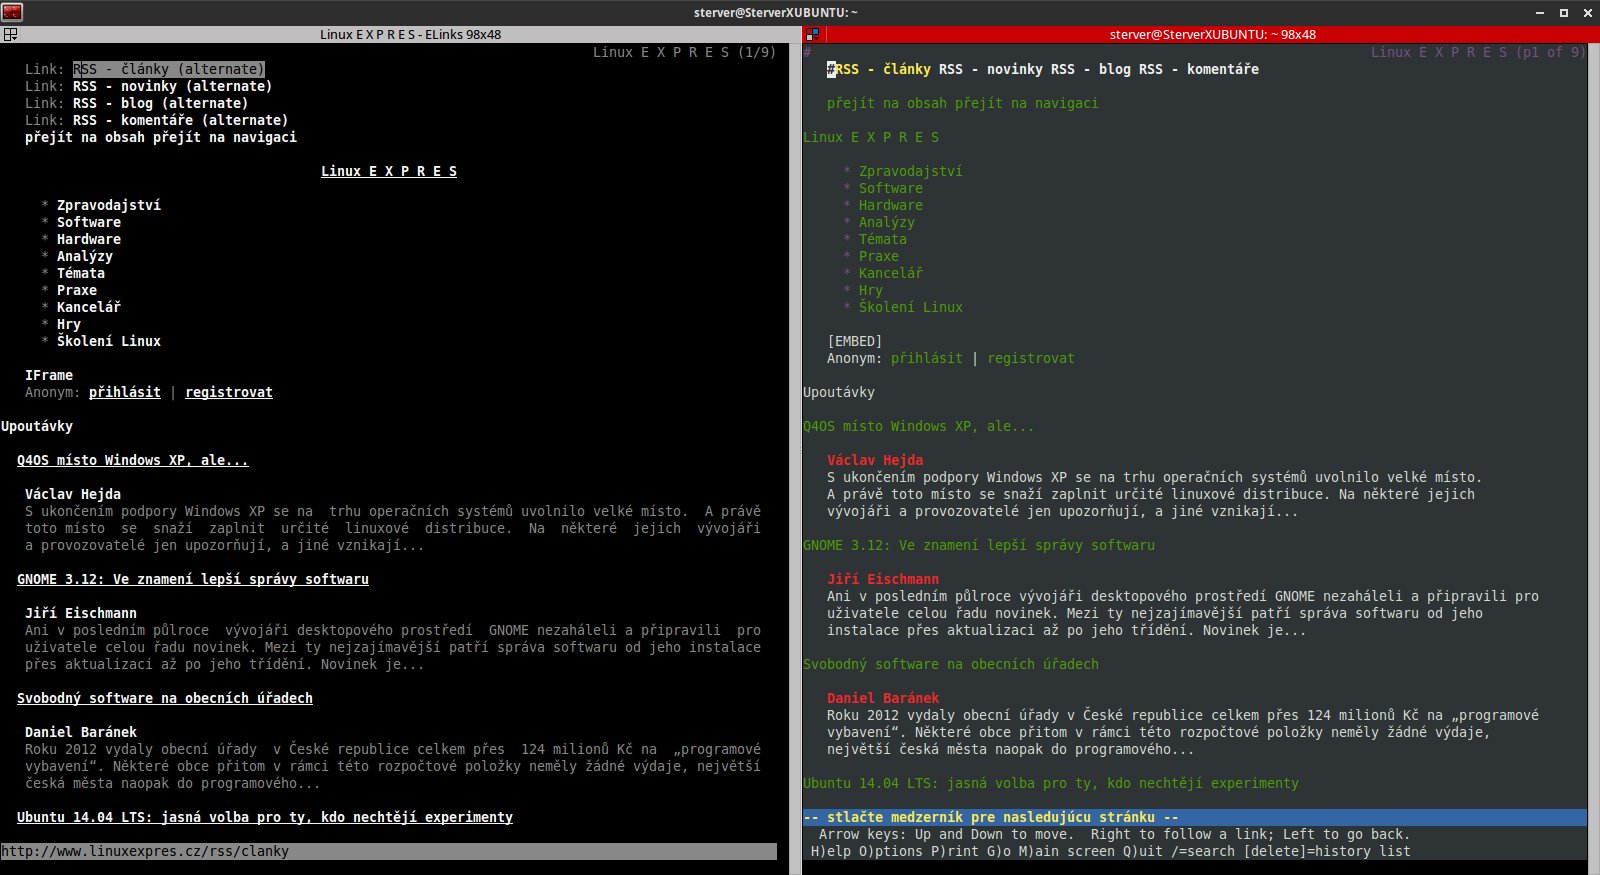Viewport: 1600px width, 875px height.
Task: Select green Témata in Lynx pane
Action: coord(883,239)
